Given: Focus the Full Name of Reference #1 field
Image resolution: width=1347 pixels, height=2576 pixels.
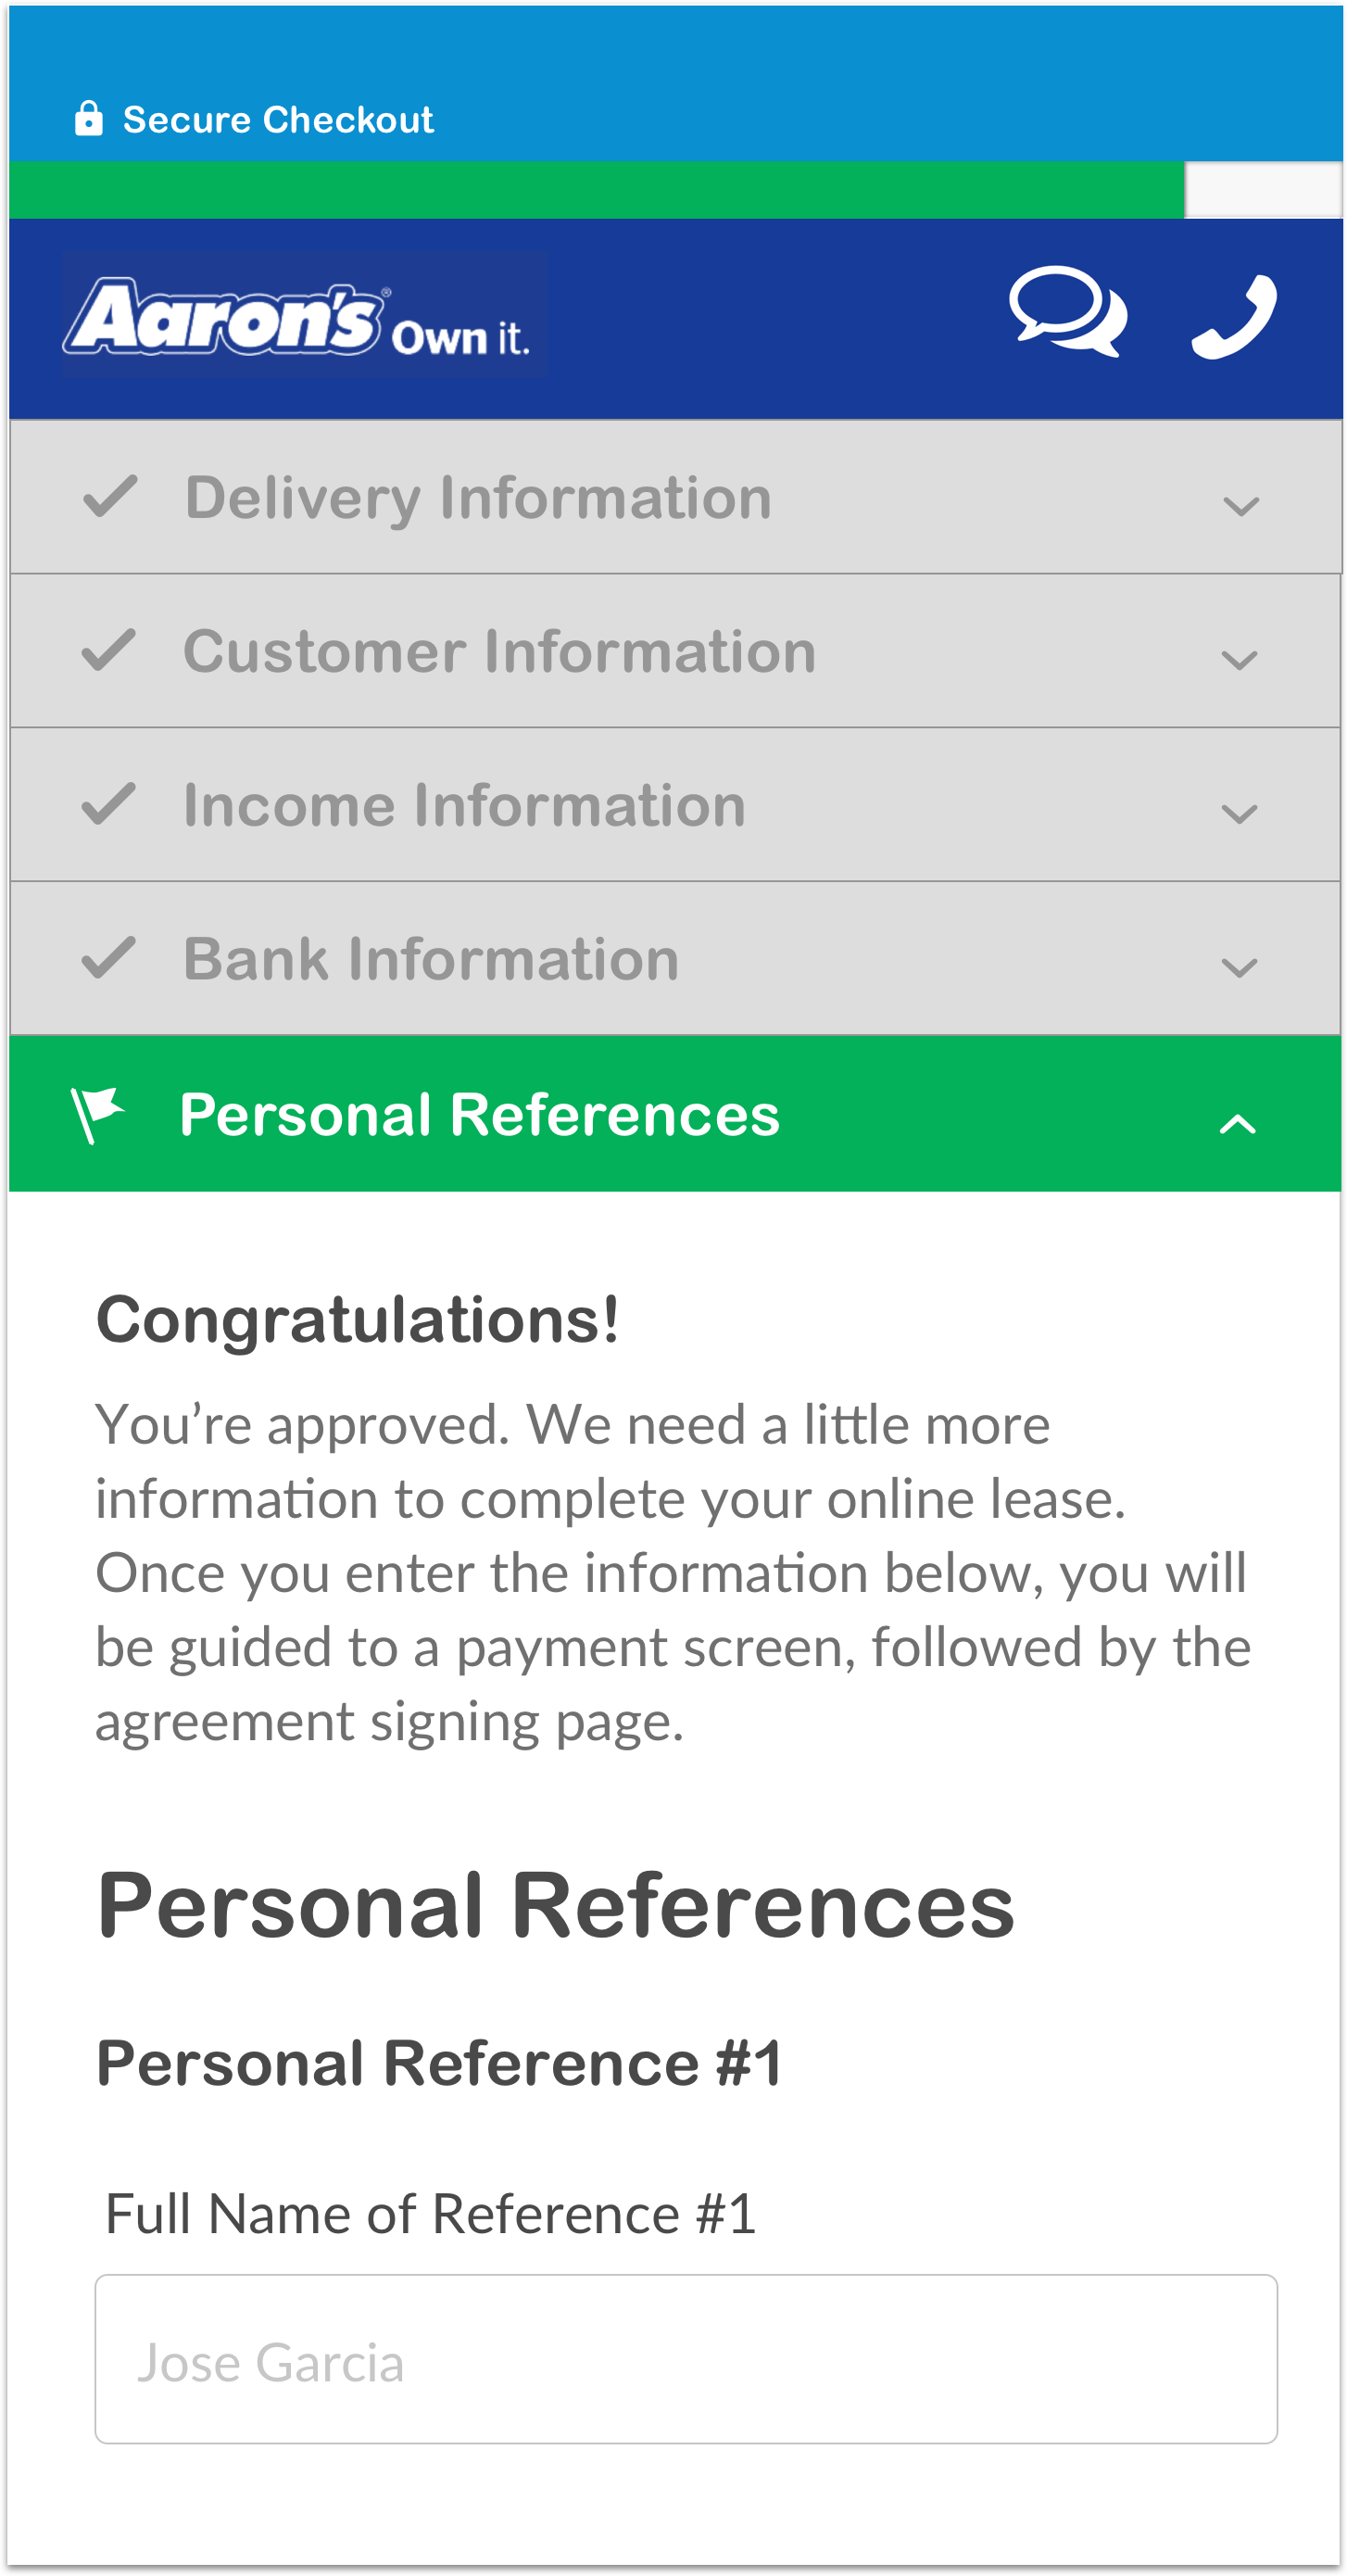Looking at the screenshot, I should [x=686, y=2359].
